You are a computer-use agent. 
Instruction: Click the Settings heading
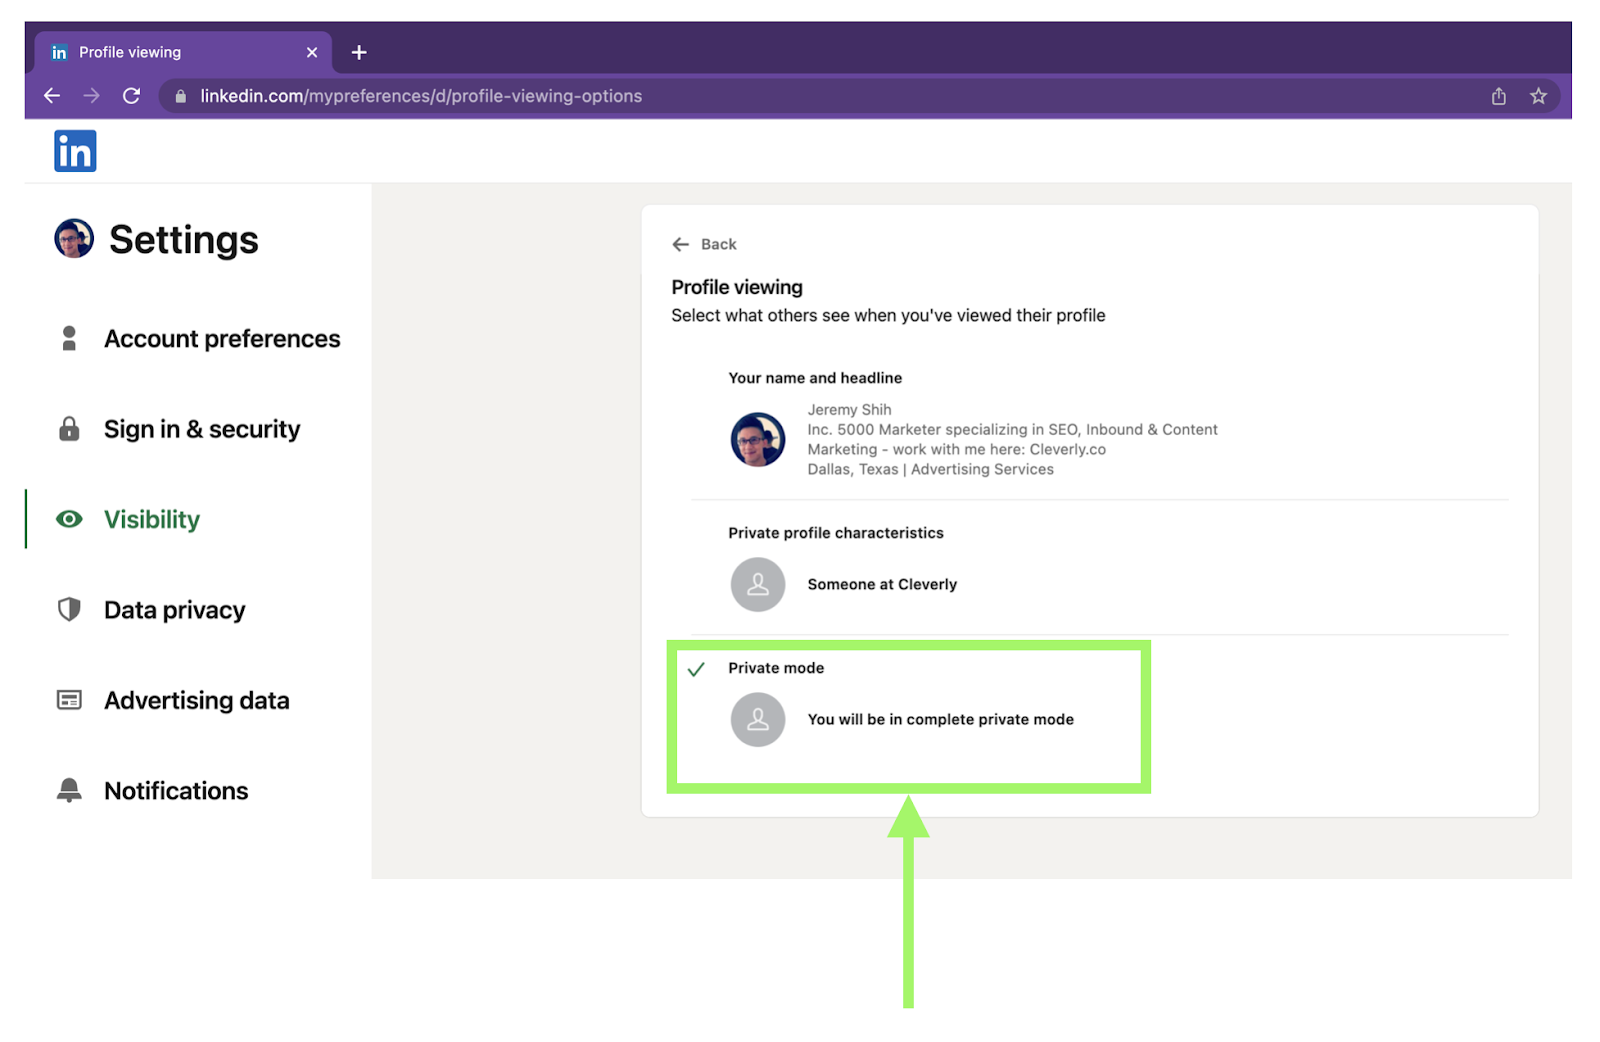[184, 240]
